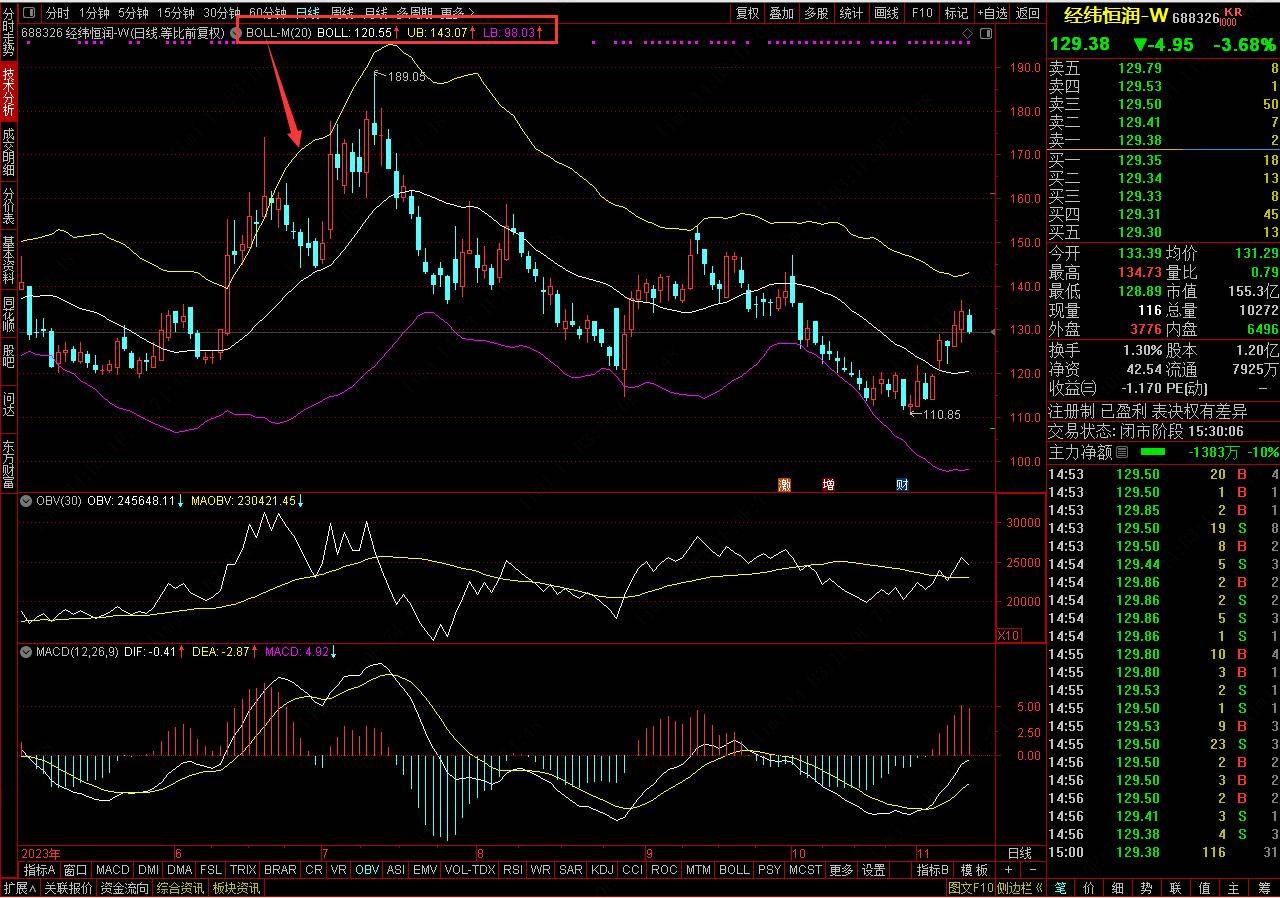The width and height of the screenshot is (1280, 898).
Task: Open 成交明细 in the left sidebar
Action: point(8,152)
